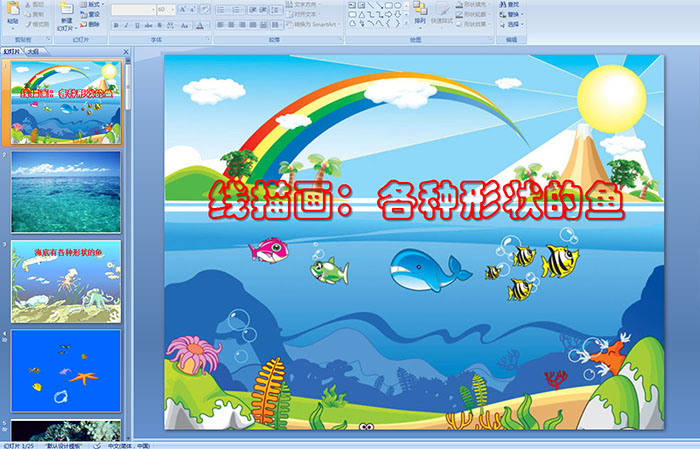This screenshot has width=700, height=449.
Task: Click Convert to SmartArt button
Action: tap(314, 24)
